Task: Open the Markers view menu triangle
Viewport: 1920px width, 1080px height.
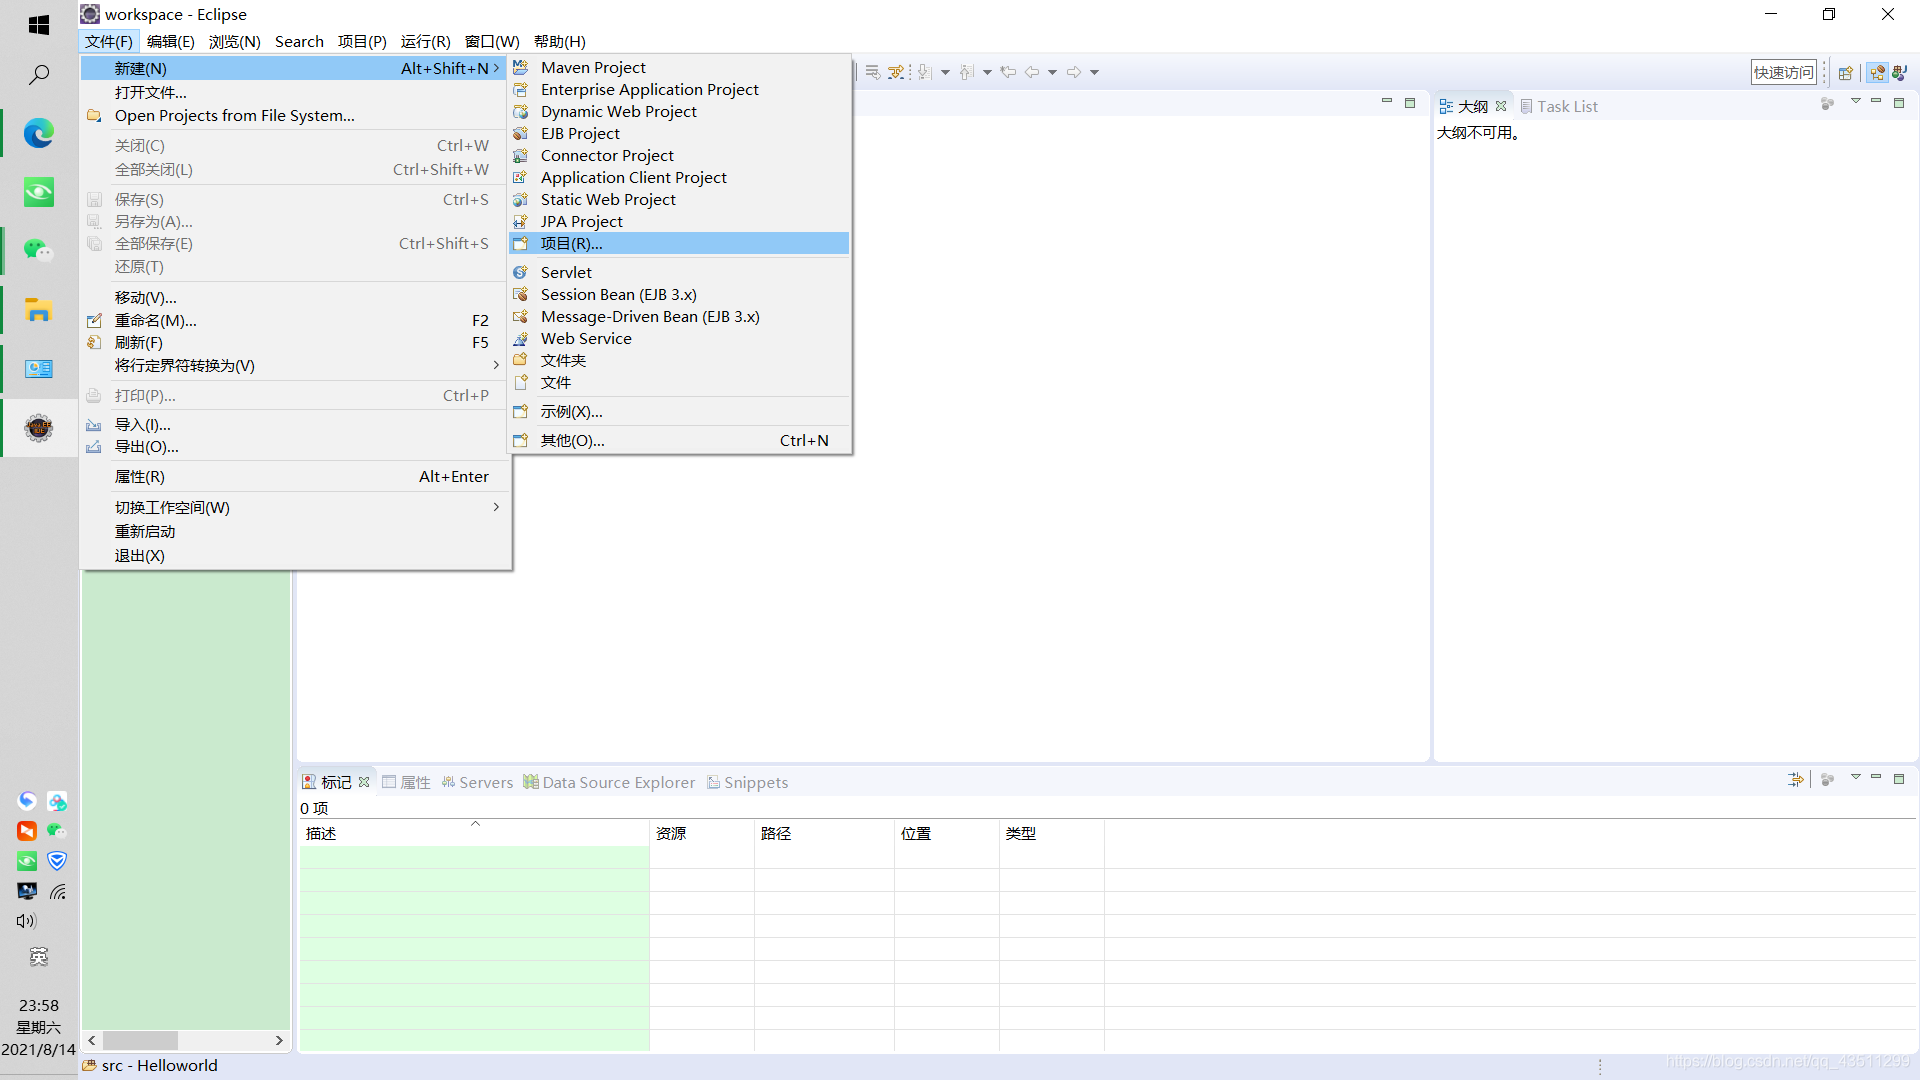Action: 1855,777
